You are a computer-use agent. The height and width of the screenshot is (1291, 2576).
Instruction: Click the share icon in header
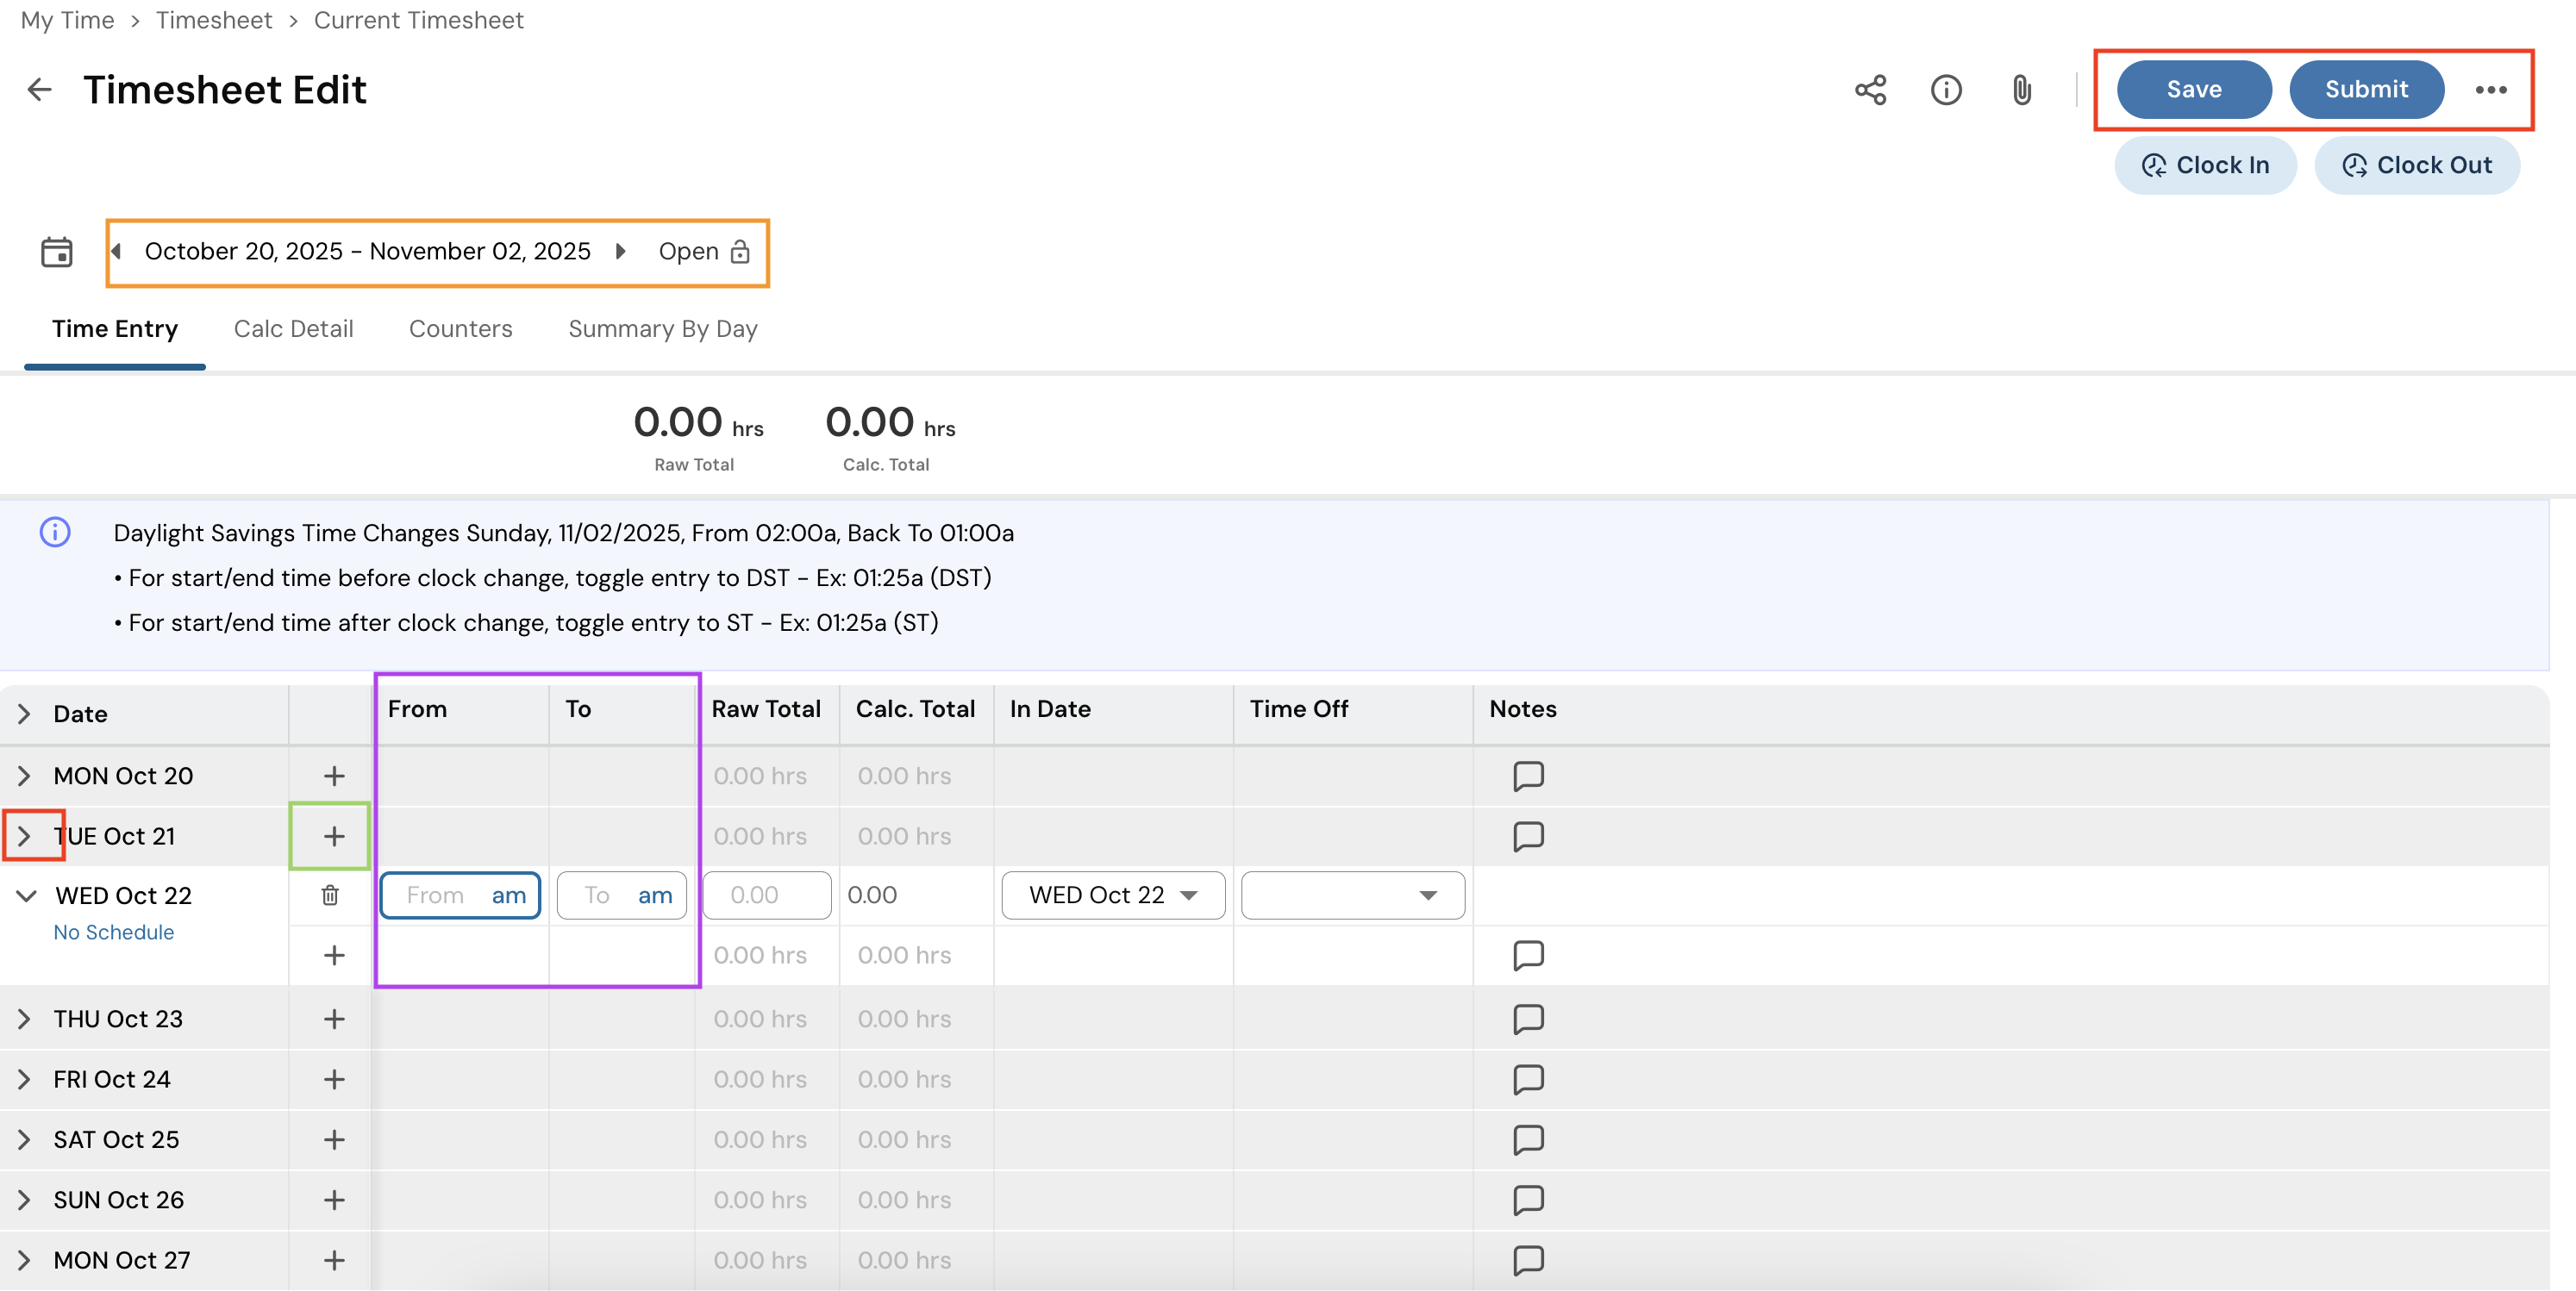(x=1870, y=90)
